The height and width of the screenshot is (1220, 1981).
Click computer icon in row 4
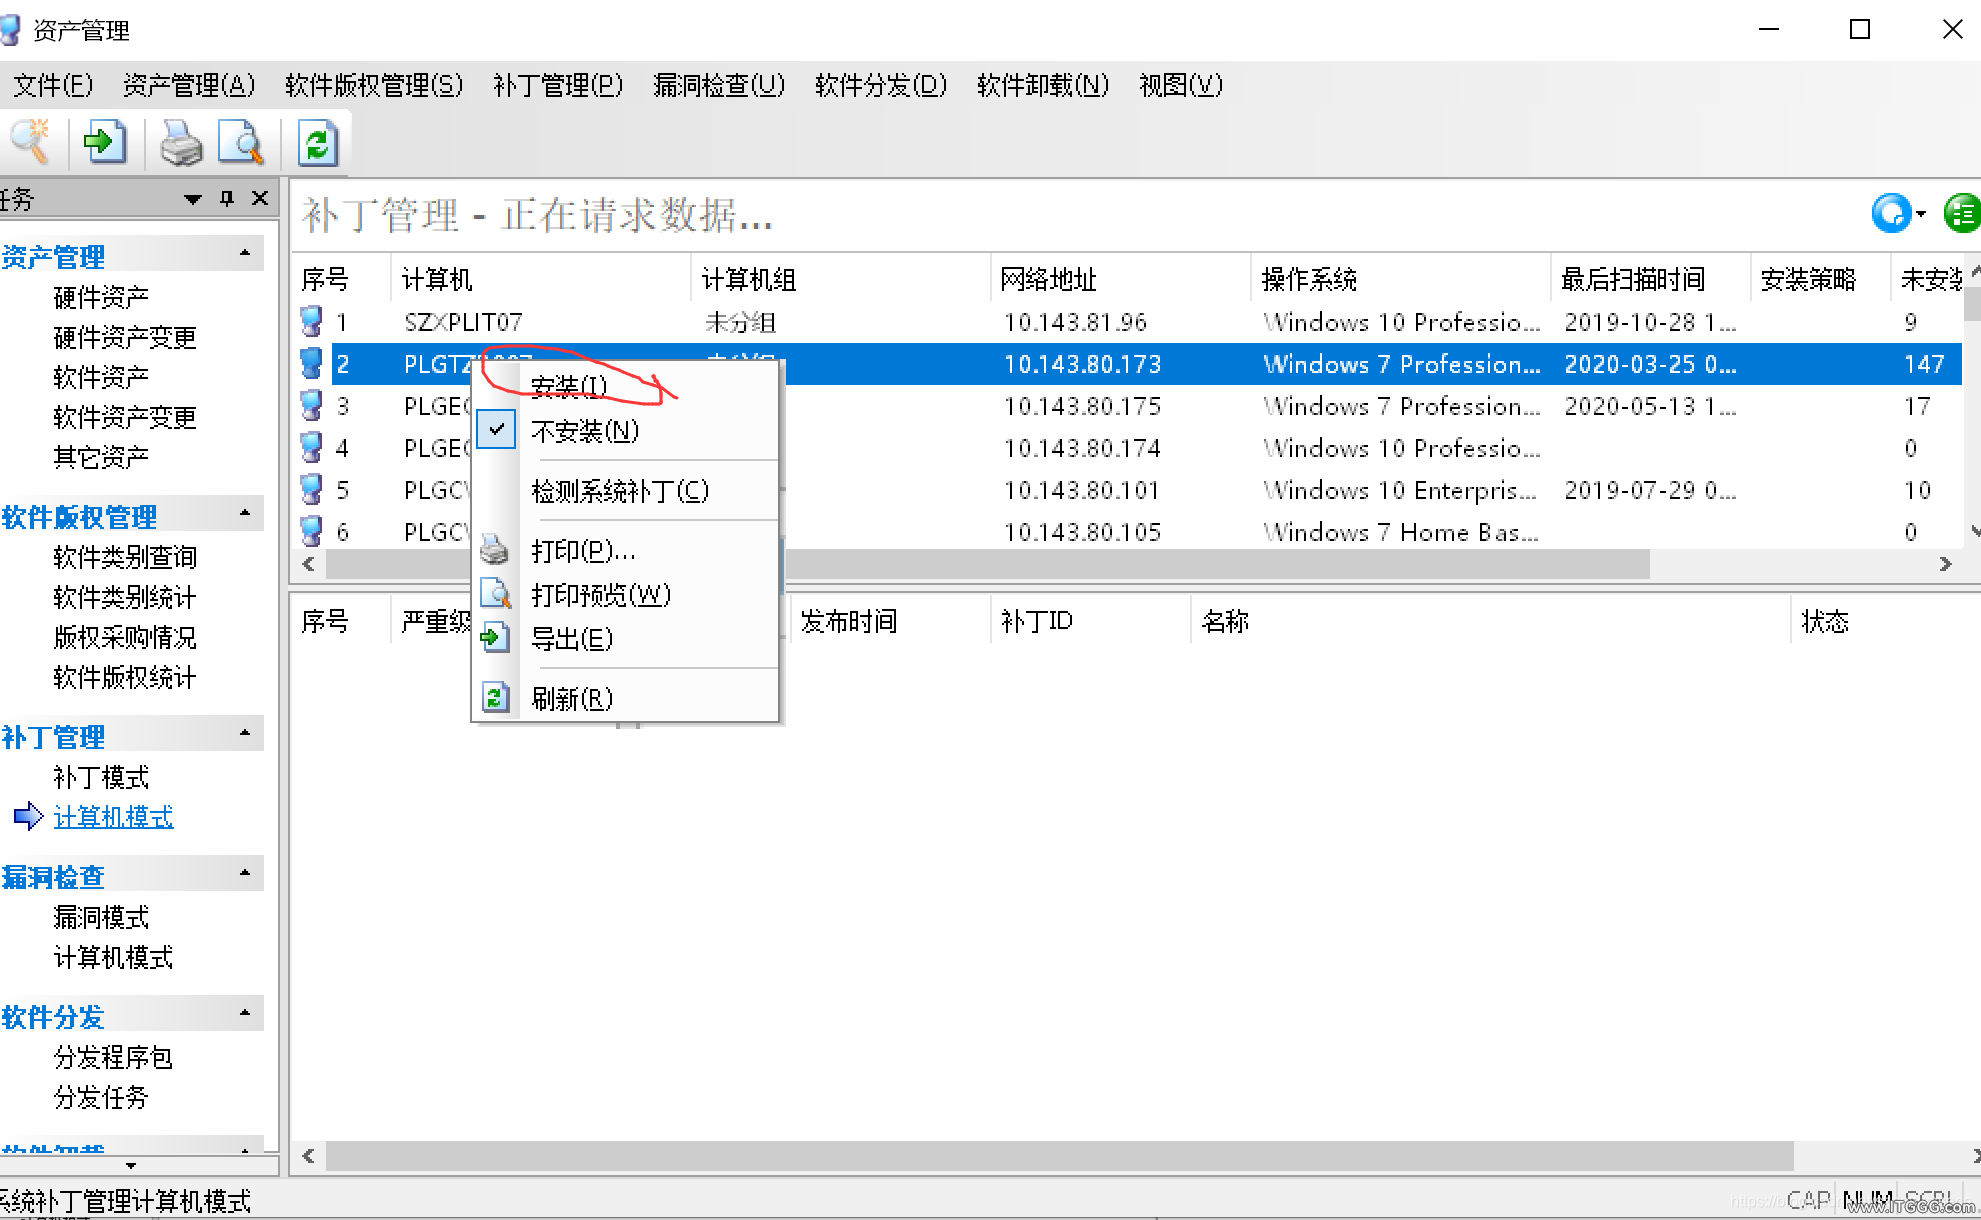[x=312, y=448]
